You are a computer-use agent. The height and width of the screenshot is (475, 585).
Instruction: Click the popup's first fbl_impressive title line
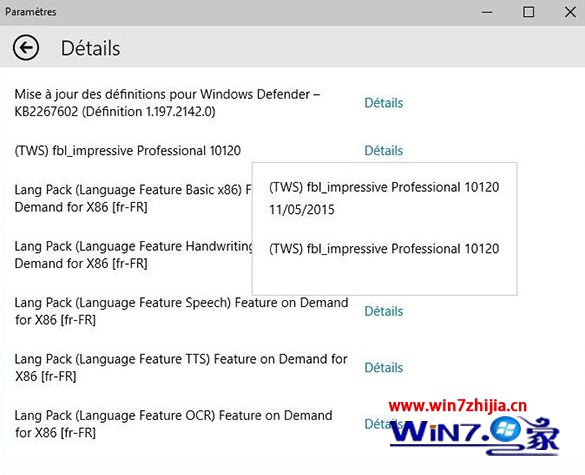384,187
